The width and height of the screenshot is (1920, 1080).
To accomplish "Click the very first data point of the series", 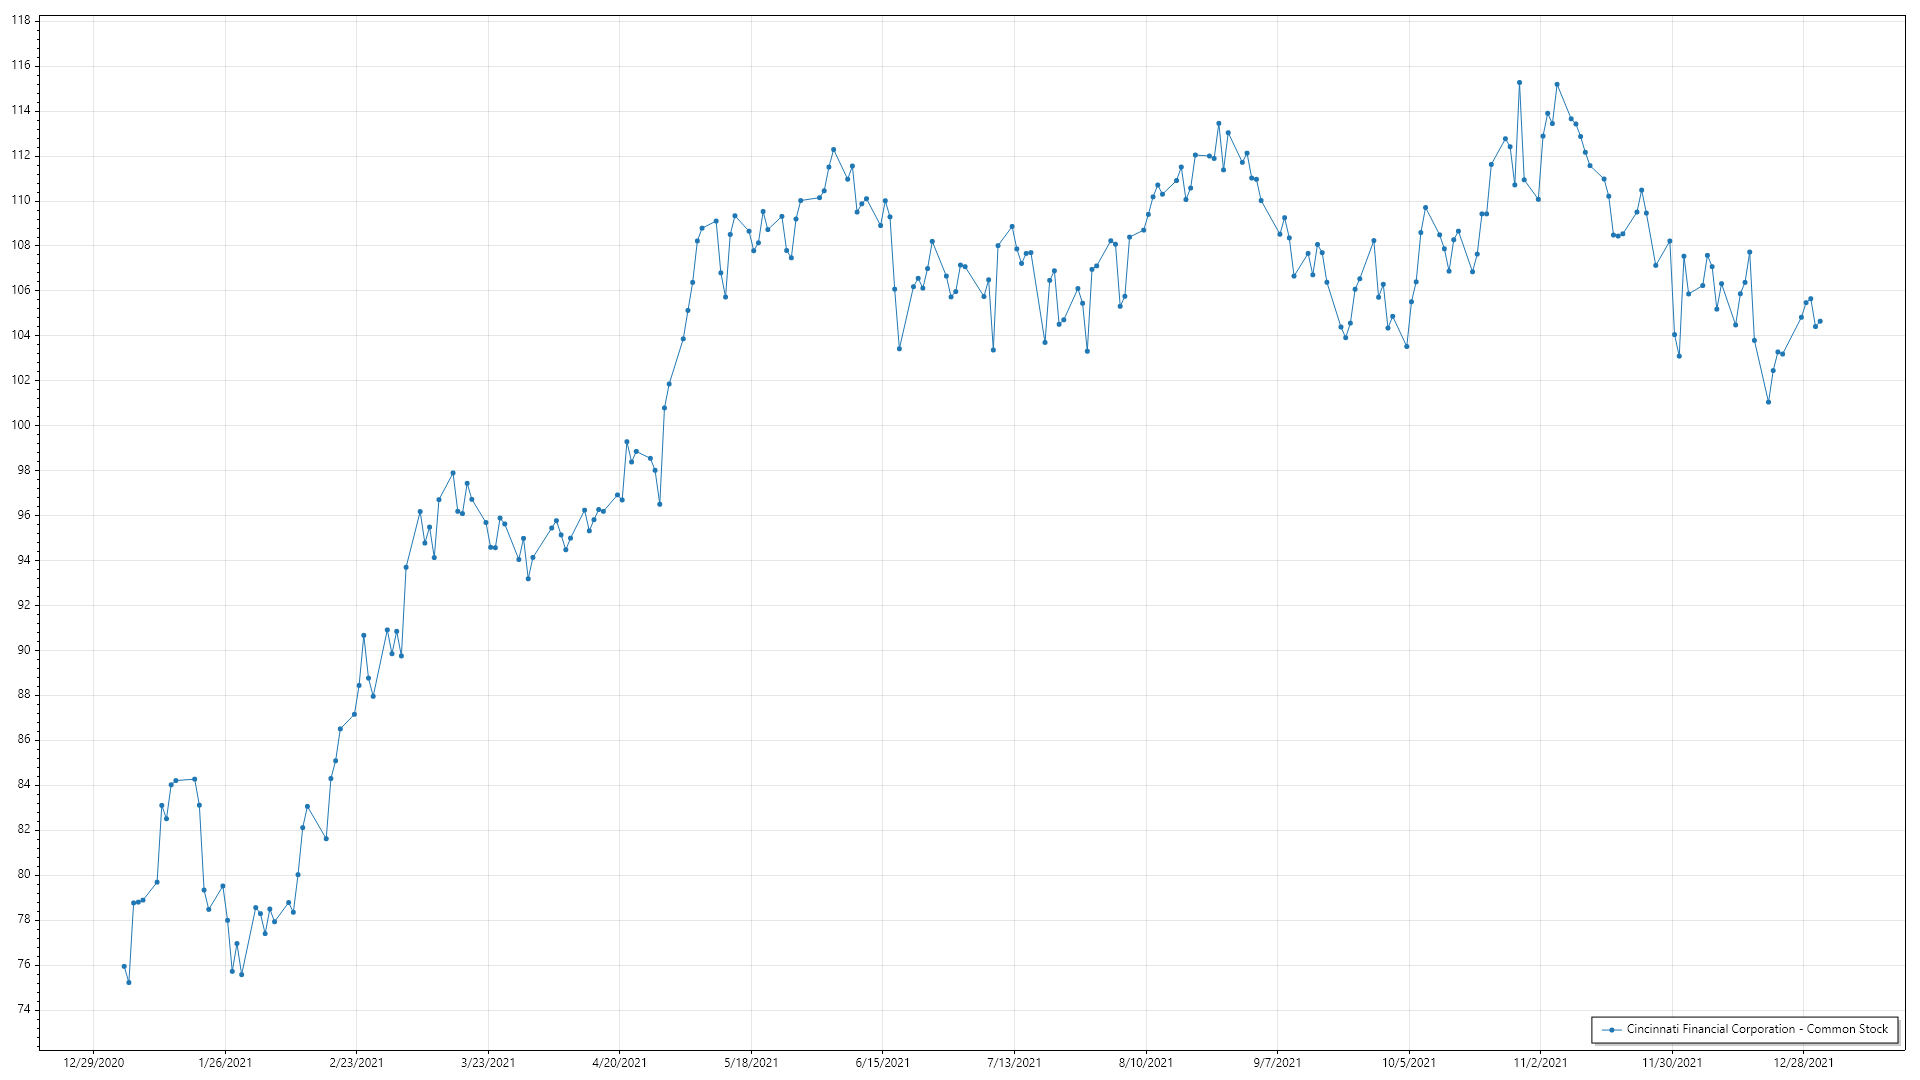I will click(x=124, y=967).
